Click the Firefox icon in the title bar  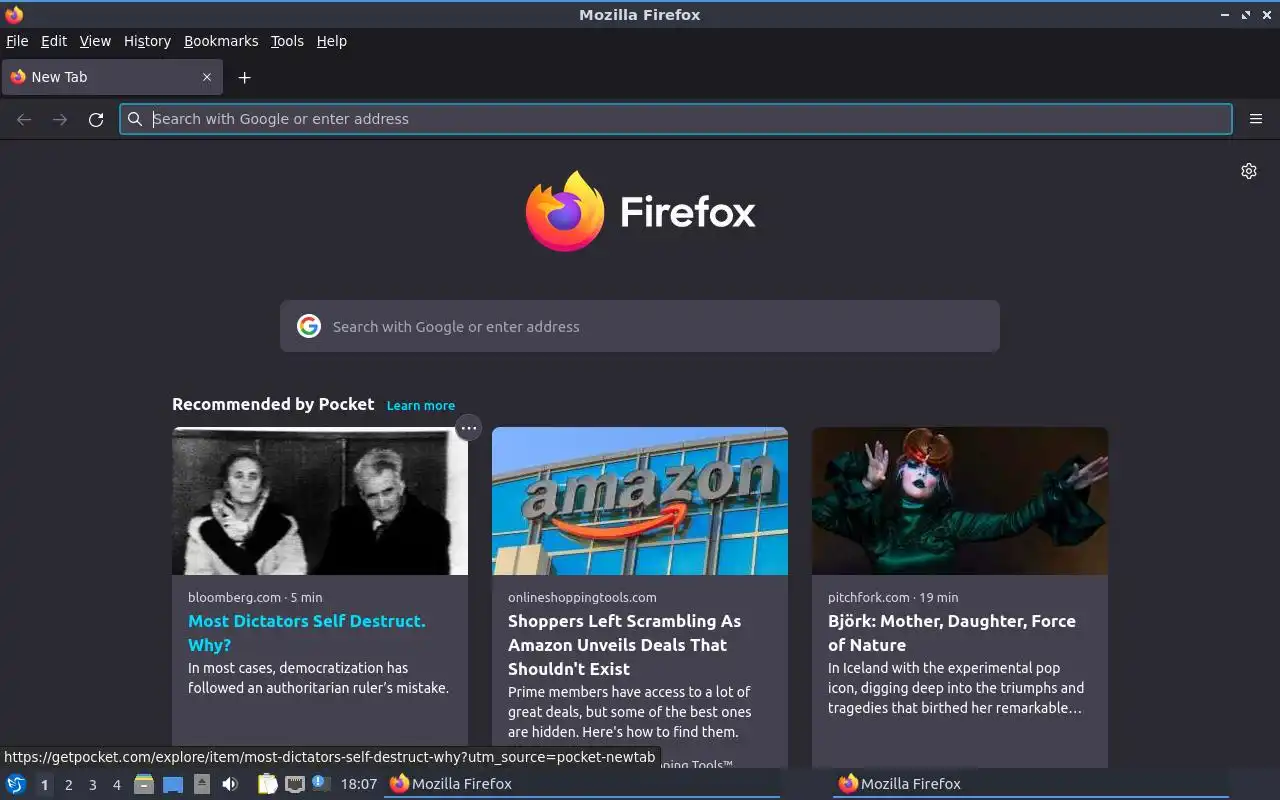pos(14,15)
